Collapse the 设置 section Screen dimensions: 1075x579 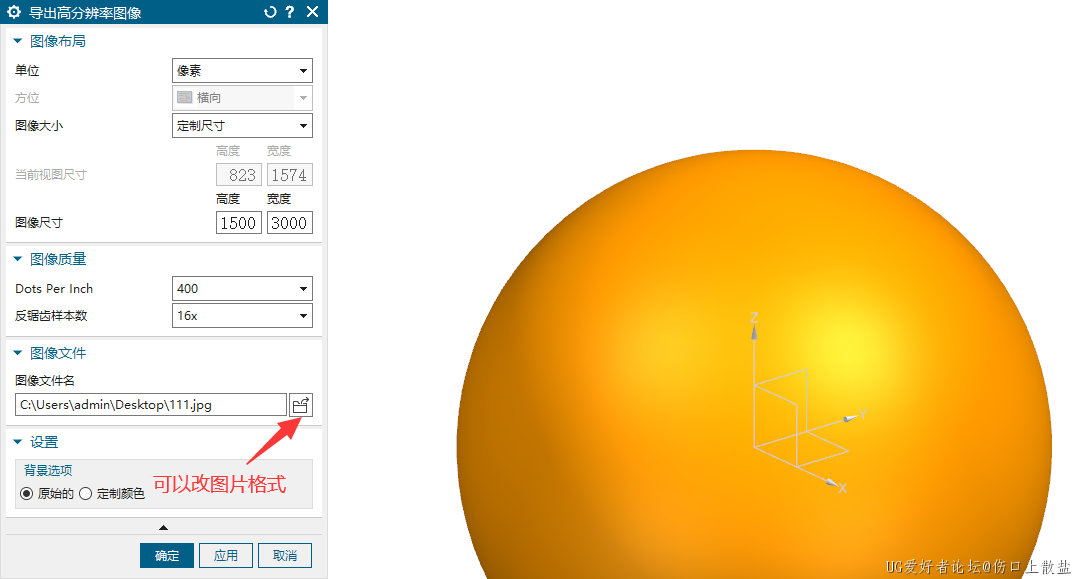click(17, 442)
